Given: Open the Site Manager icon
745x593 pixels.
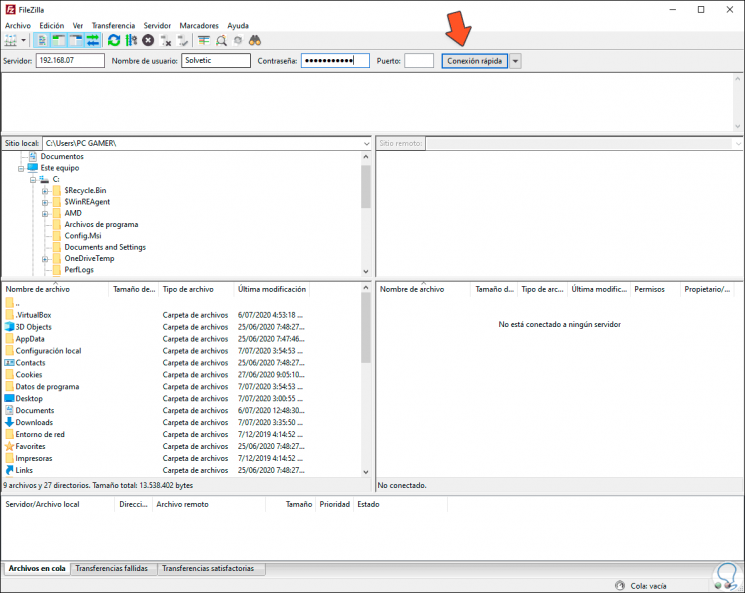Looking at the screenshot, I should (x=10, y=40).
